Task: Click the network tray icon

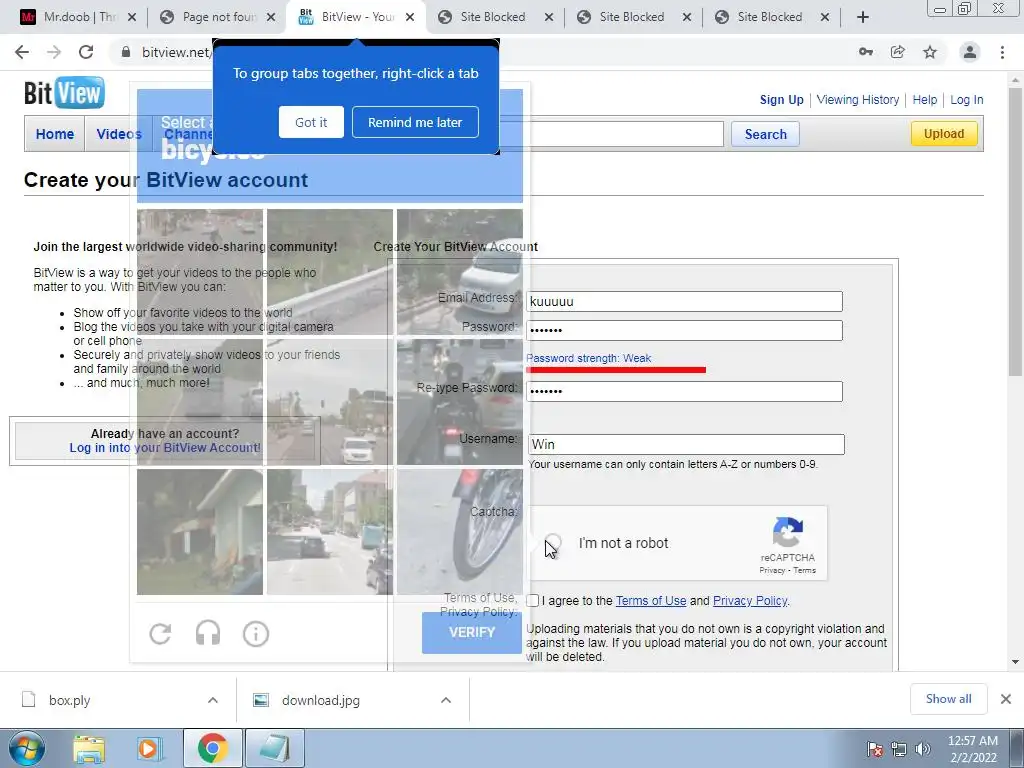Action: [x=899, y=749]
